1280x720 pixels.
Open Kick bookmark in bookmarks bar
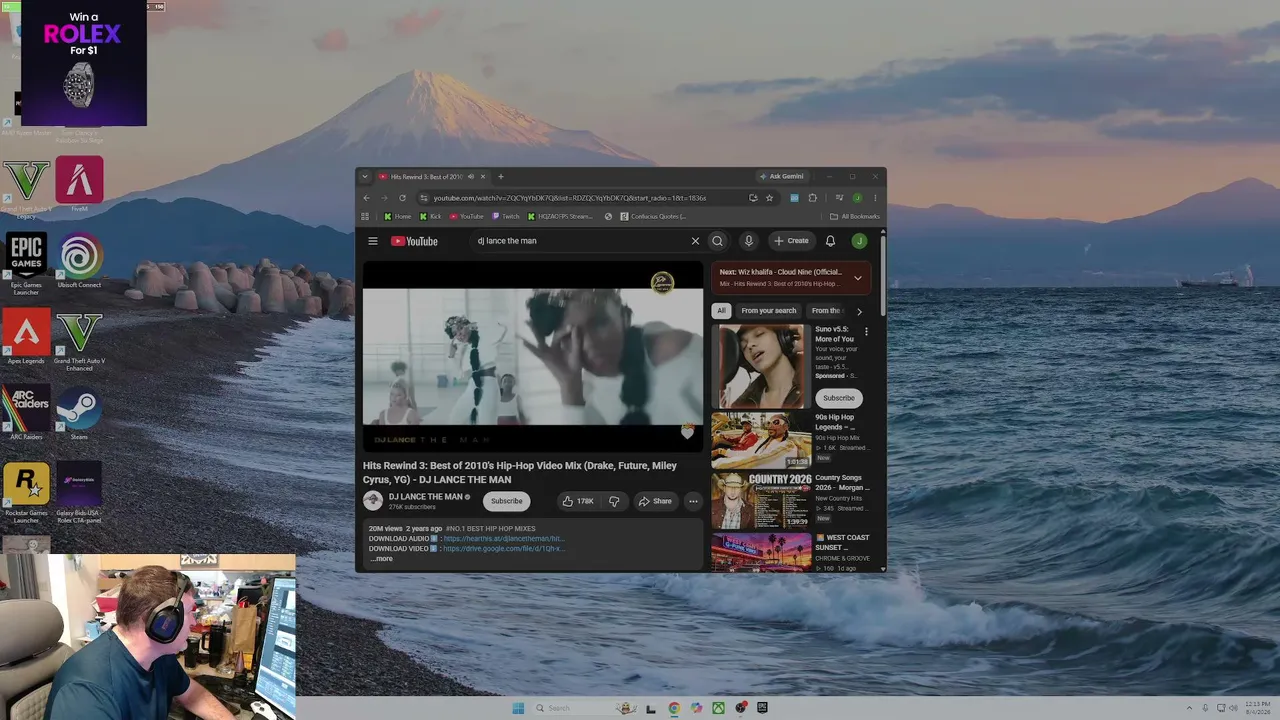click(431, 216)
